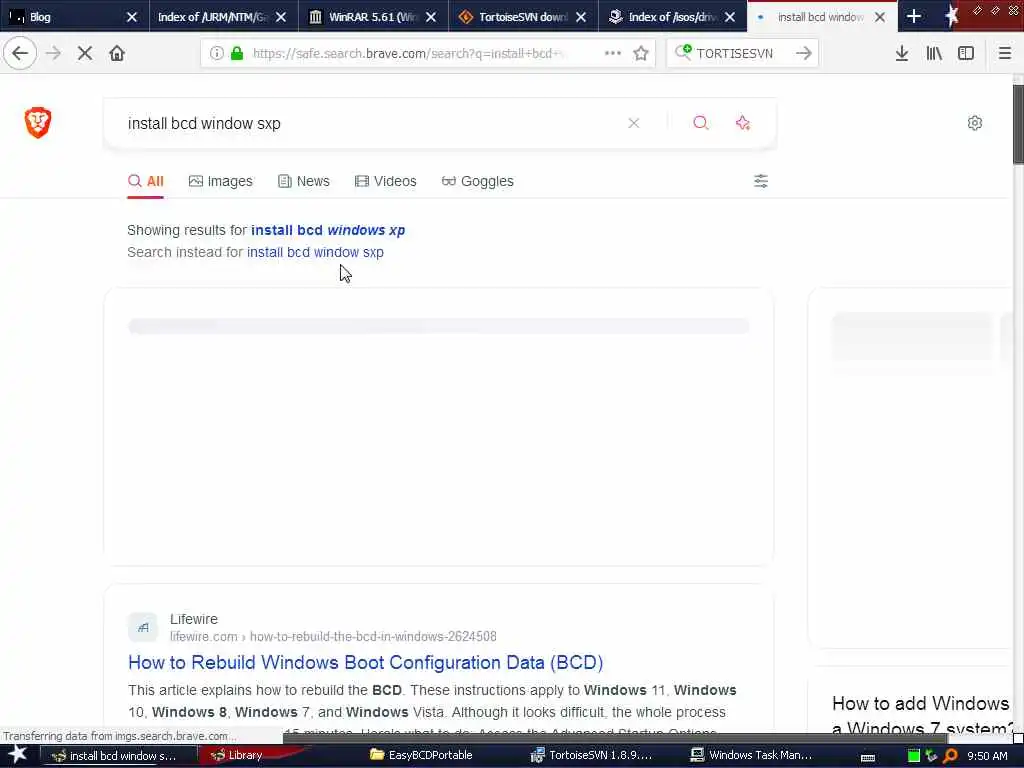1024x768 pixels.
Task: Stop loading the page
Action: (x=85, y=53)
